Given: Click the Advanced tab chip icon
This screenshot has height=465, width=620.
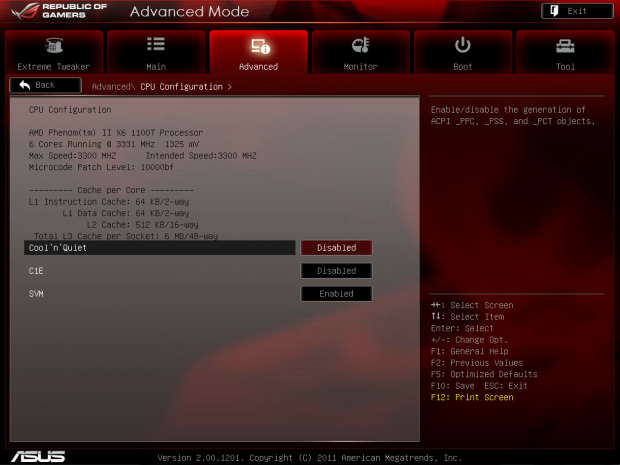Looking at the screenshot, I should [x=258, y=46].
